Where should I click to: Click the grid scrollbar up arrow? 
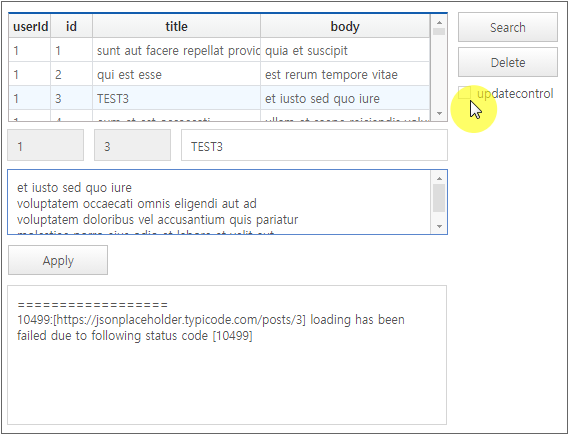click(439, 22)
